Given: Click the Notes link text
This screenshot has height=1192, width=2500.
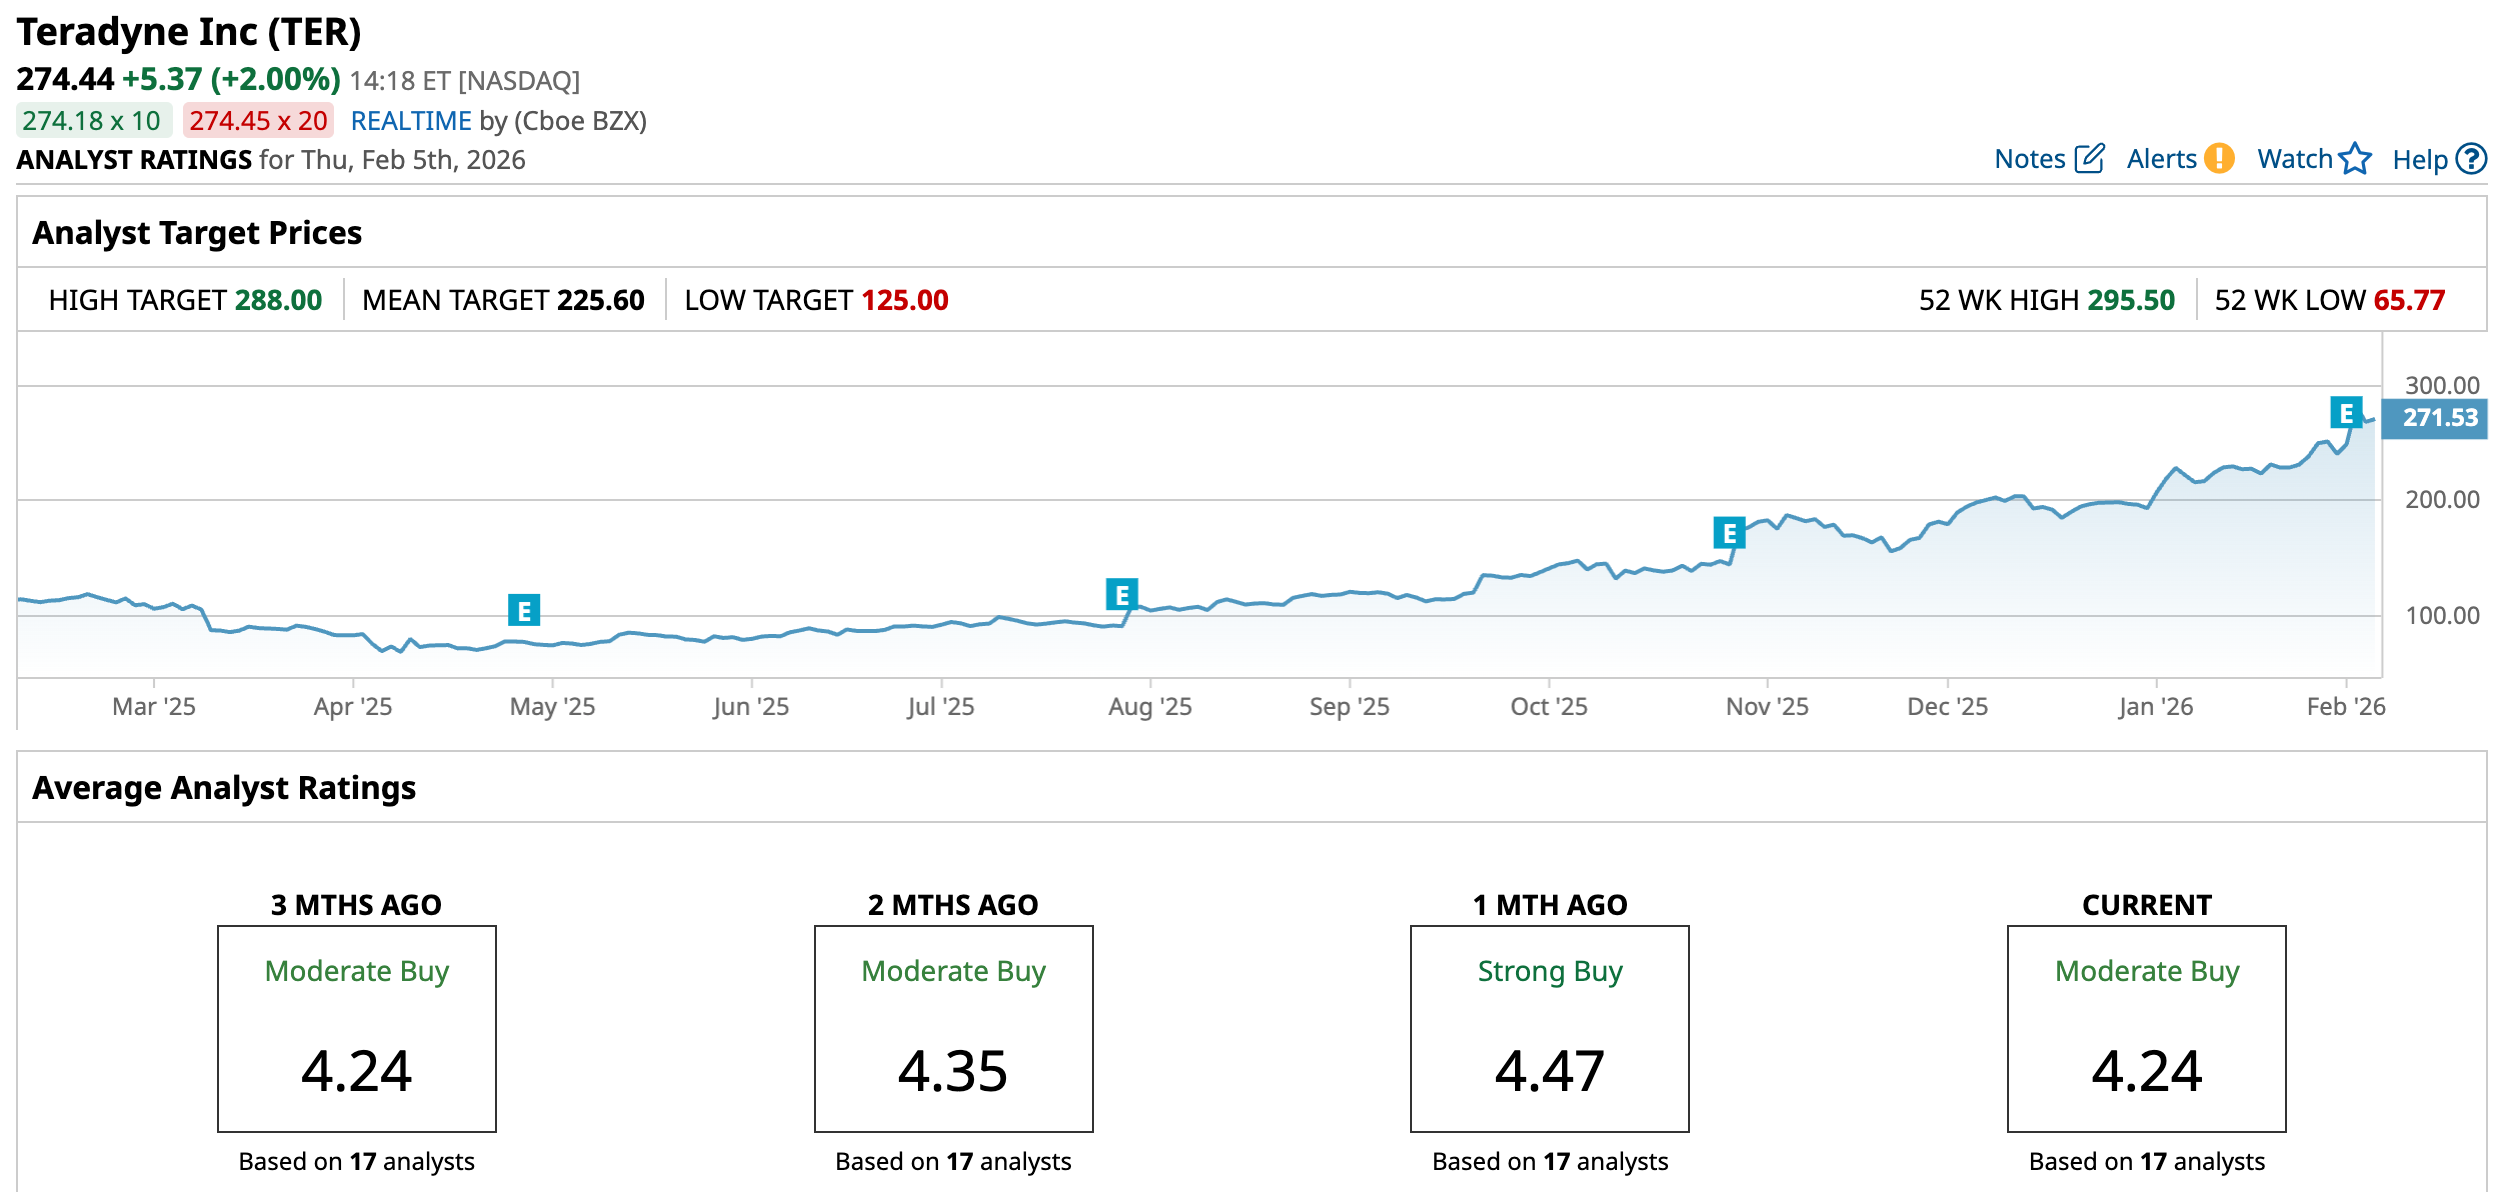Looking at the screenshot, I should click(x=2029, y=159).
